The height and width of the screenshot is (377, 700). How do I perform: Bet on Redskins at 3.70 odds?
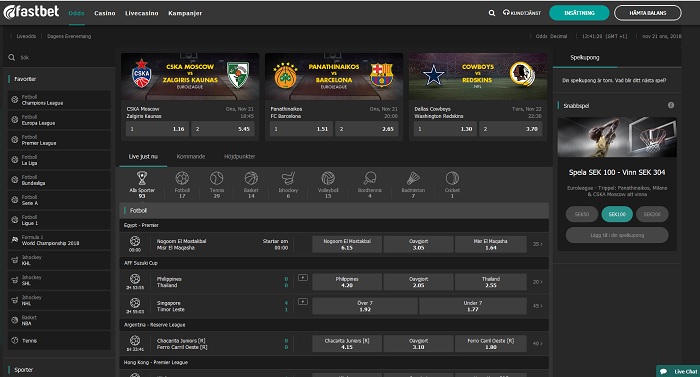click(x=511, y=129)
